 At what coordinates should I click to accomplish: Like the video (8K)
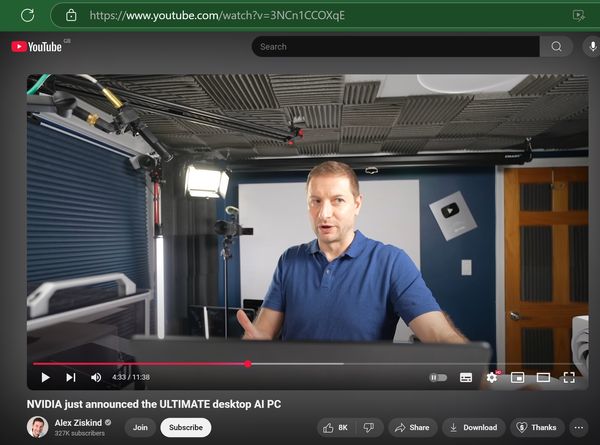pos(336,428)
